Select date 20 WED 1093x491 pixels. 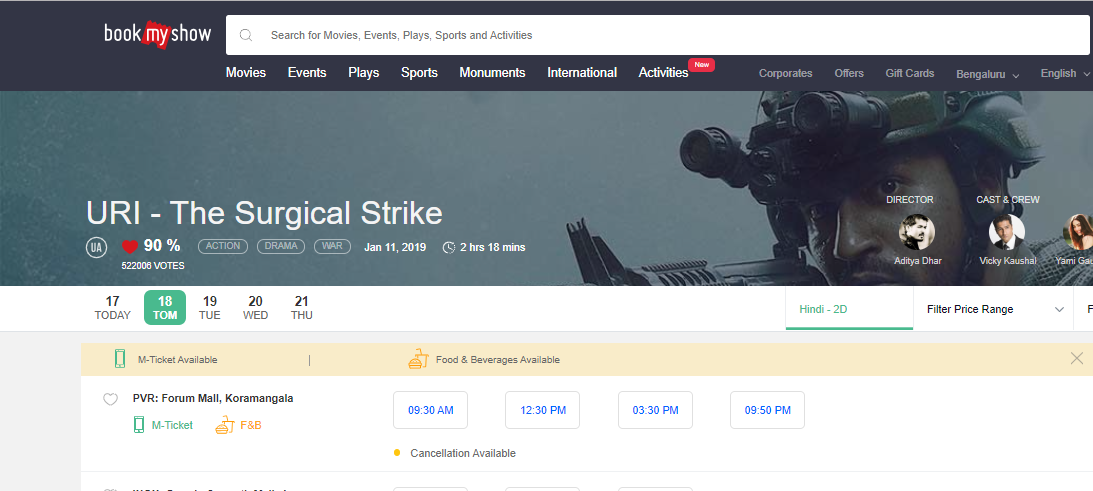[x=255, y=308]
